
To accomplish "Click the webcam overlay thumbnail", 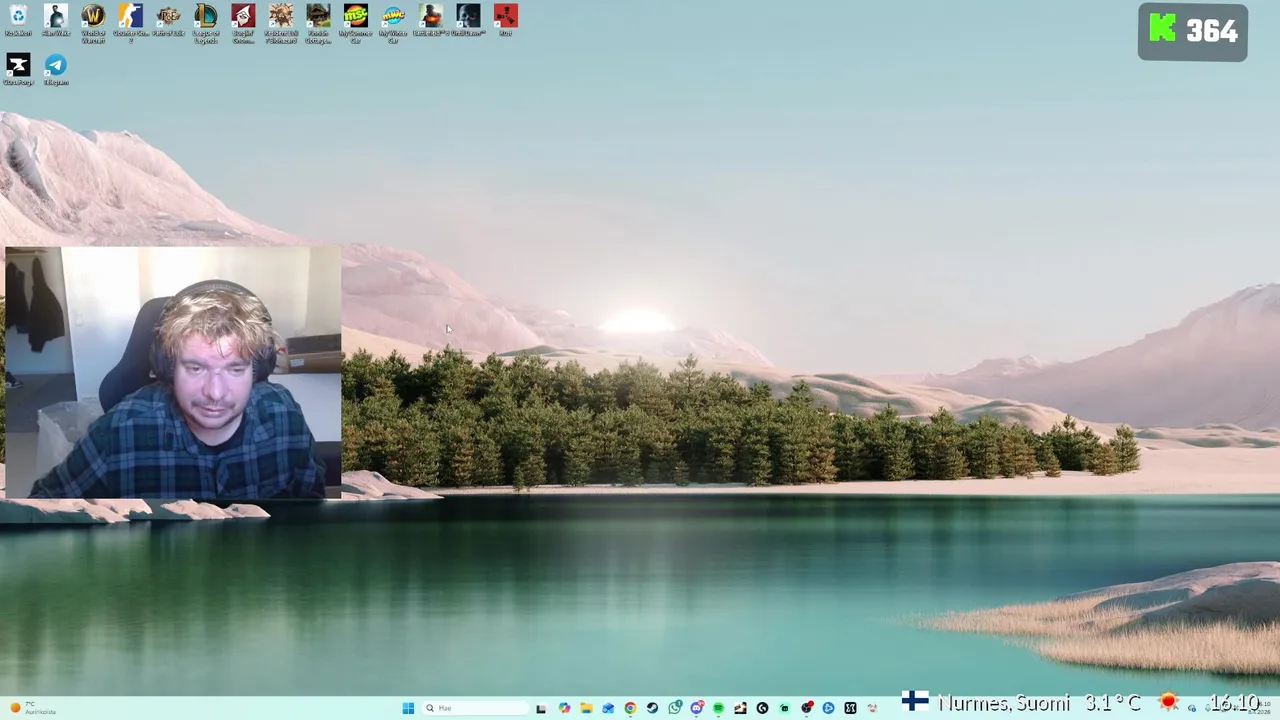I will click(172, 372).
